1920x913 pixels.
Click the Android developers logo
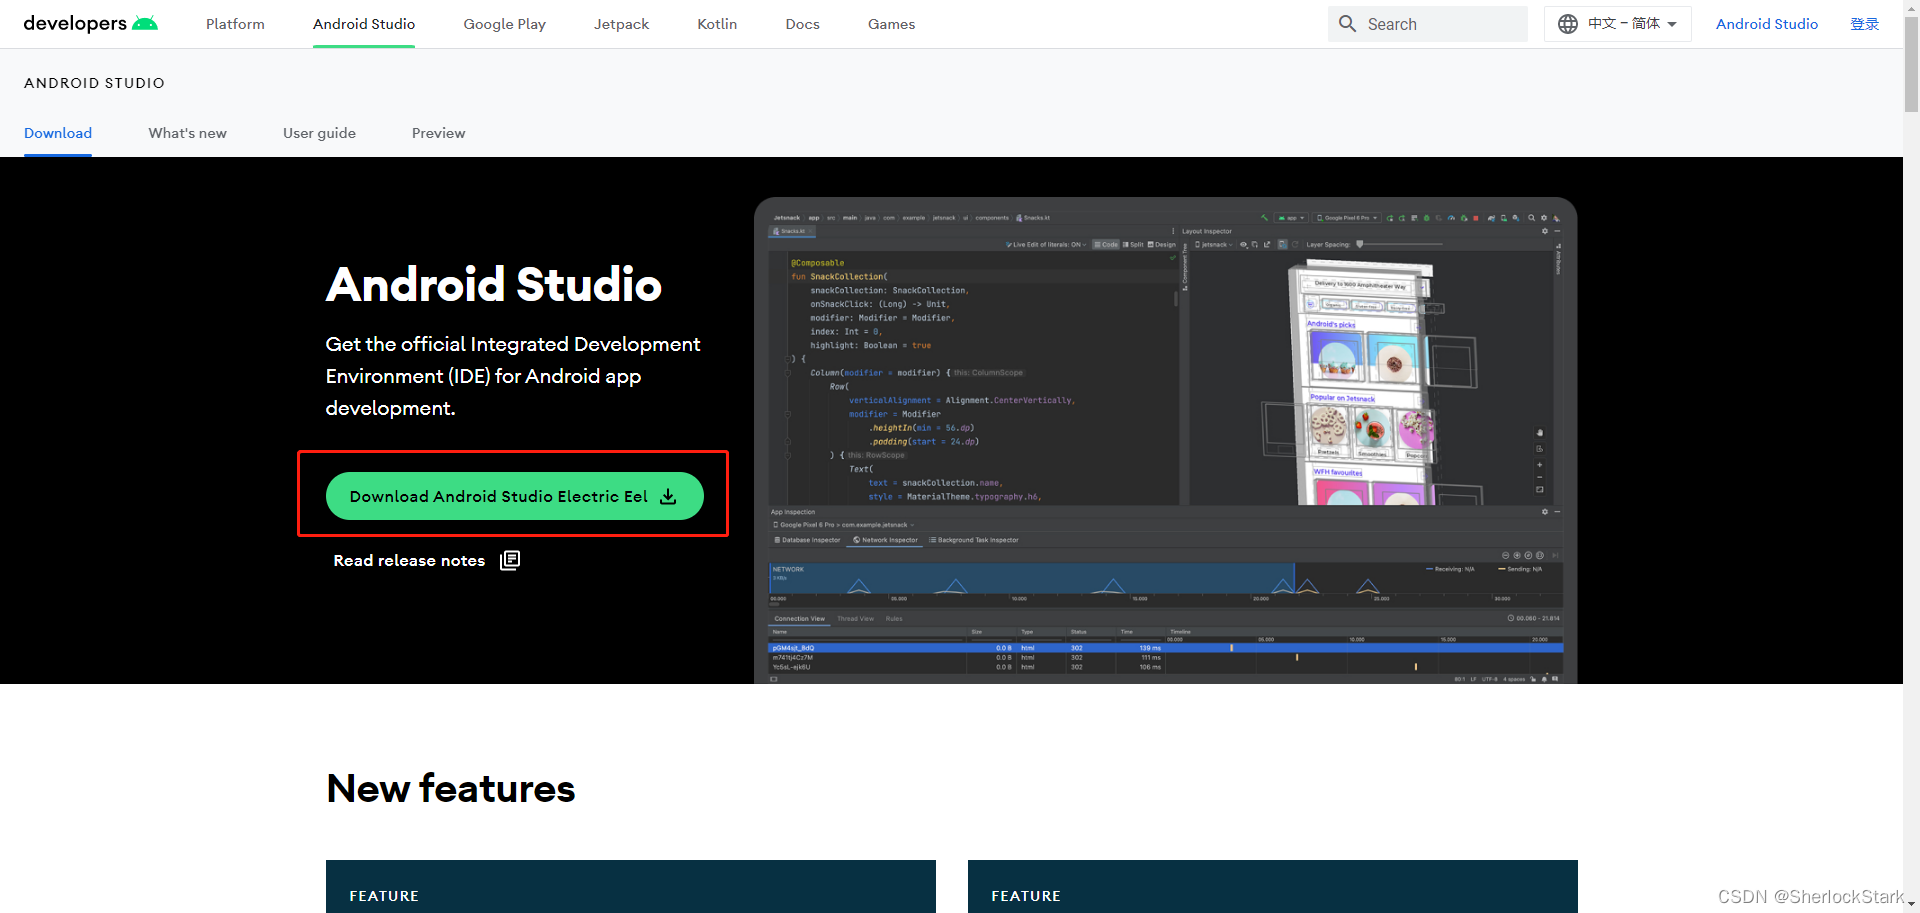tap(90, 23)
